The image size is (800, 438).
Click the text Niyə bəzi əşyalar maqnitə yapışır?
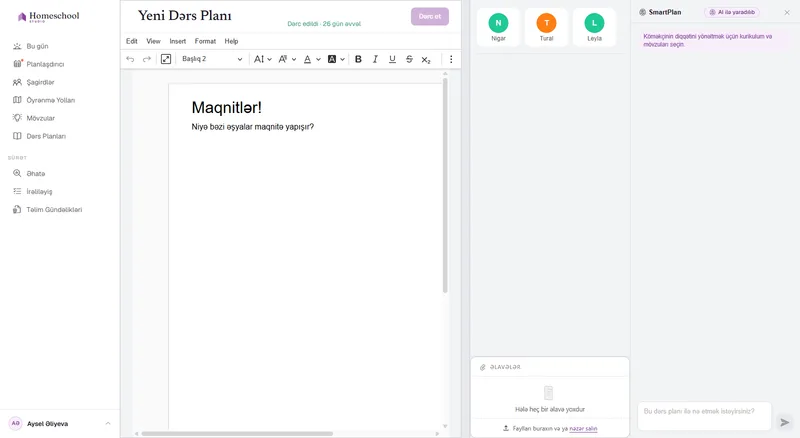coord(253,127)
